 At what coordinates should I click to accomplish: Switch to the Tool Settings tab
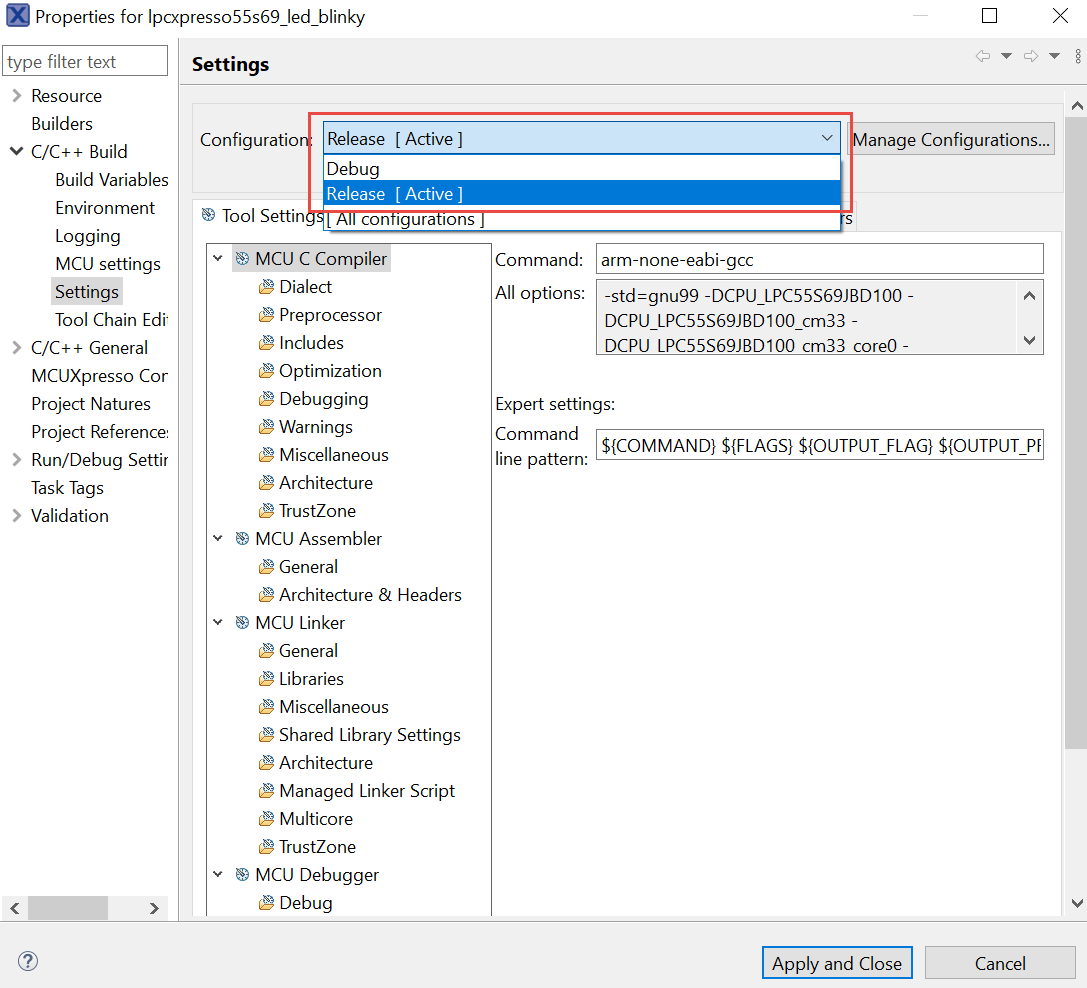[262, 216]
